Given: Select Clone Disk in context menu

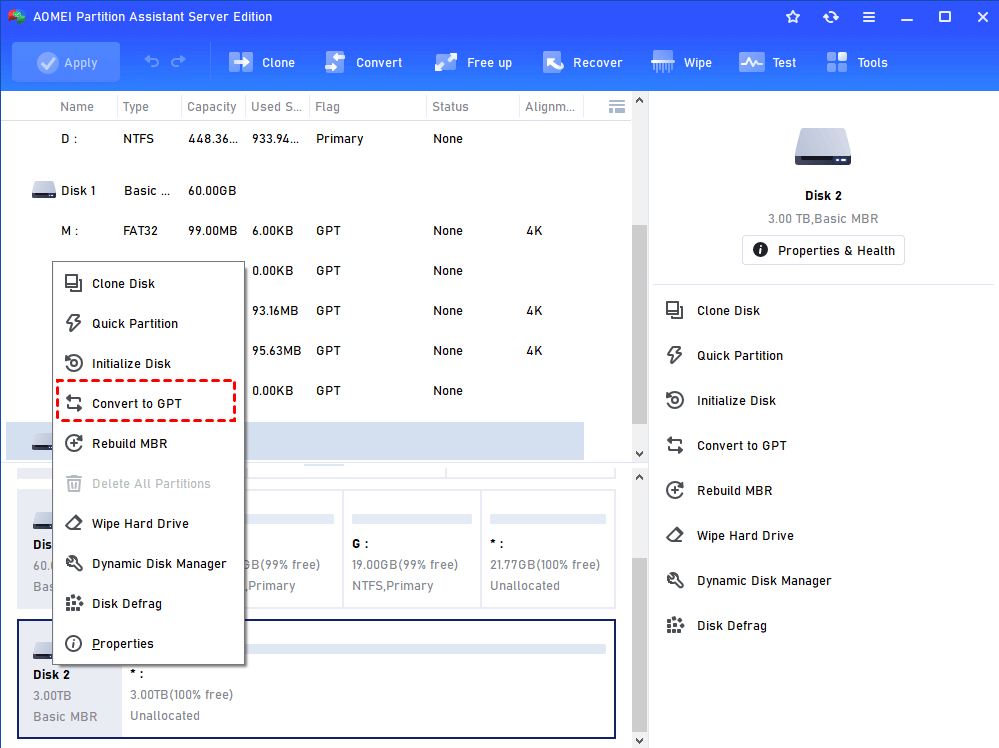Looking at the screenshot, I should [x=148, y=284].
